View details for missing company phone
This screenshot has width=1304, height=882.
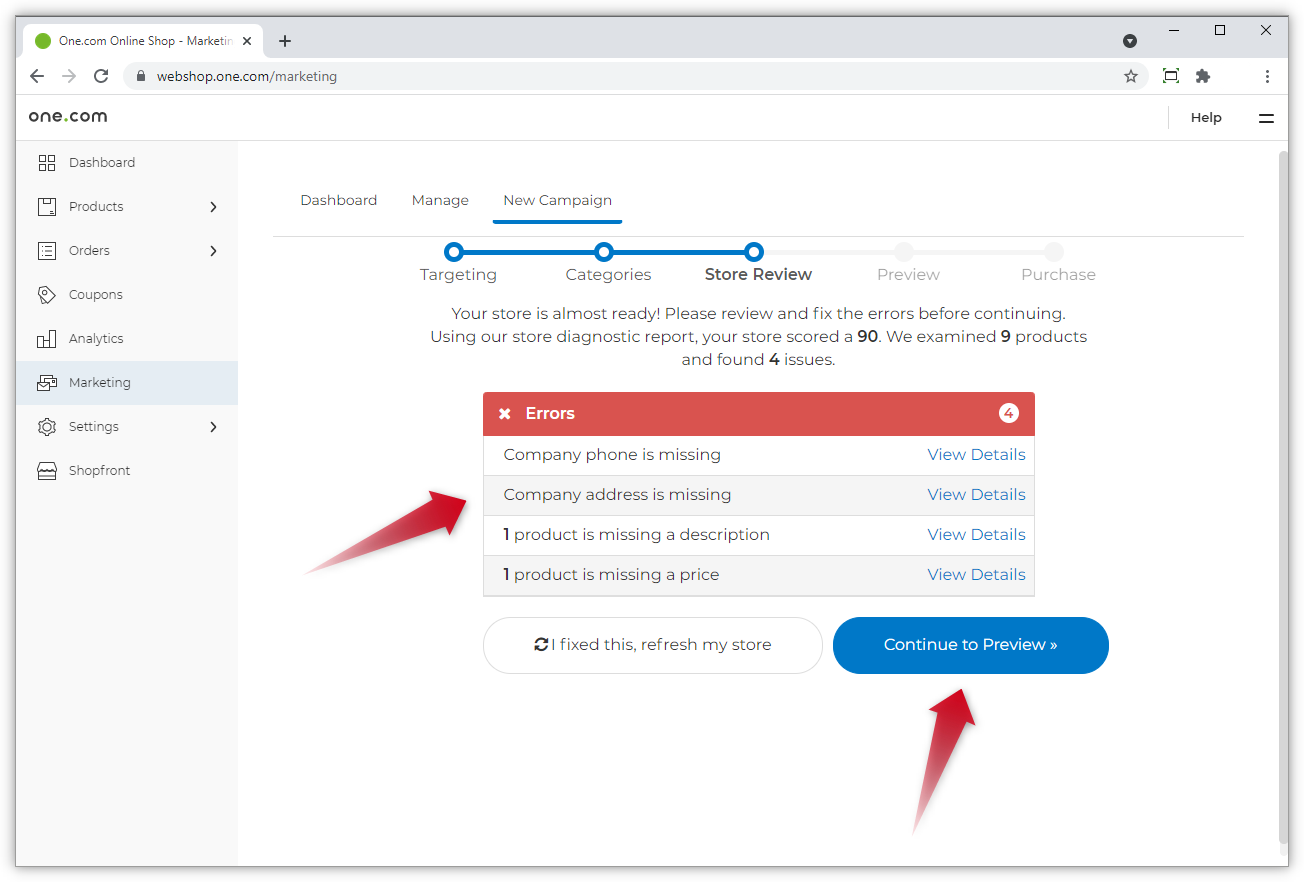point(976,455)
